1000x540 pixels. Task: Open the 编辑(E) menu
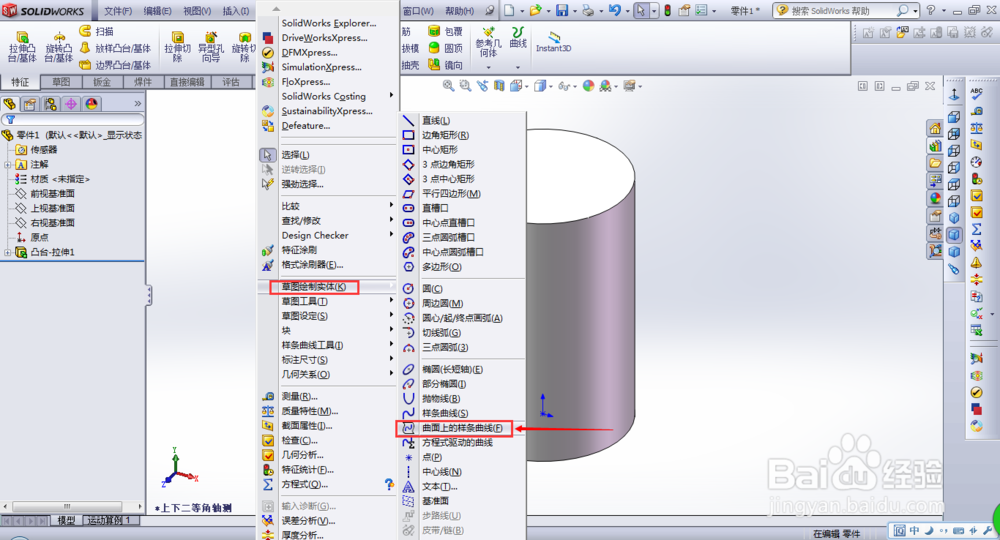click(158, 11)
